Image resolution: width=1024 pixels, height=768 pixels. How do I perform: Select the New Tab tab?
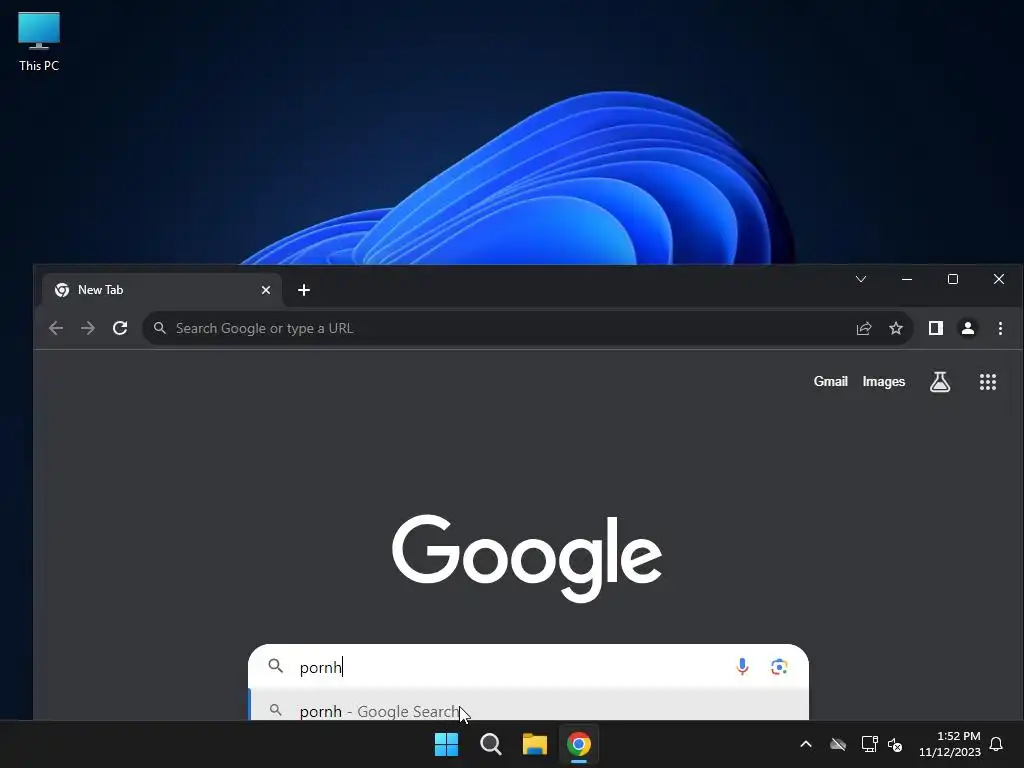pos(162,290)
